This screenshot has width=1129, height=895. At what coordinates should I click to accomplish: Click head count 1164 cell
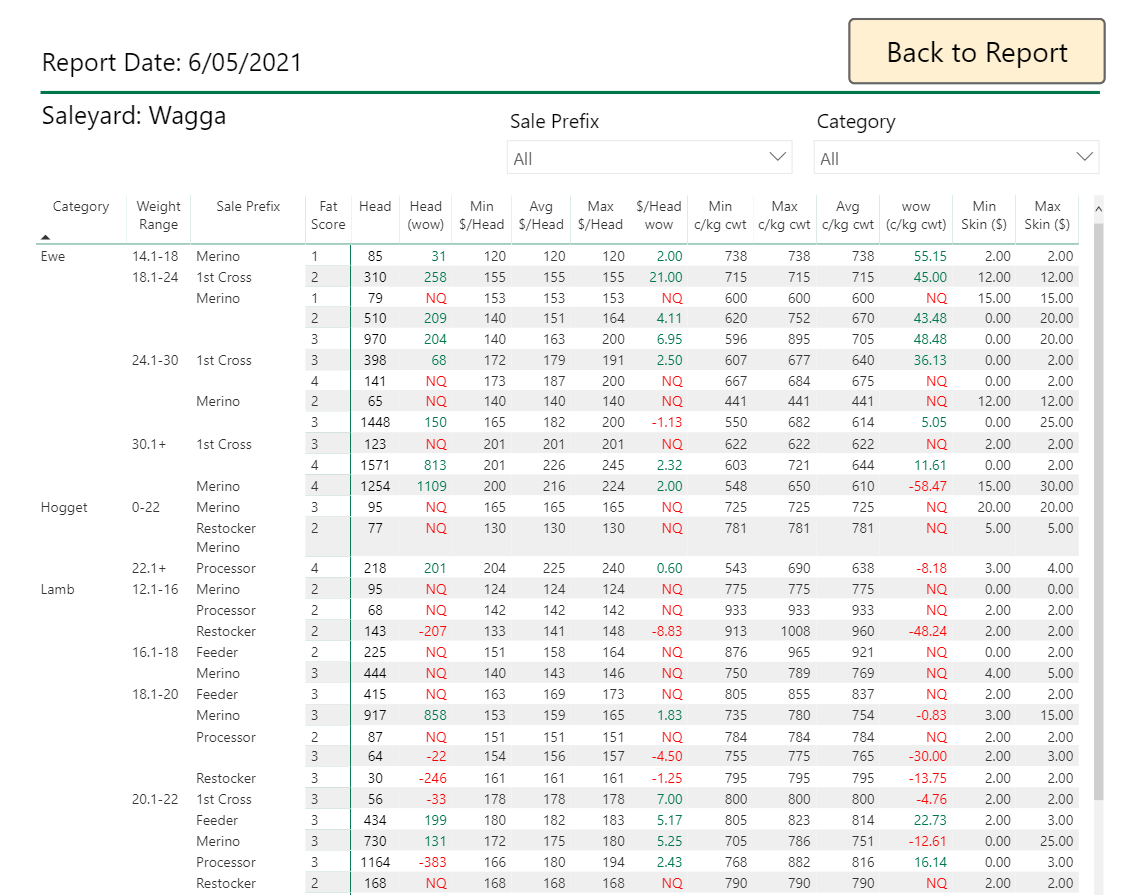[x=375, y=862]
